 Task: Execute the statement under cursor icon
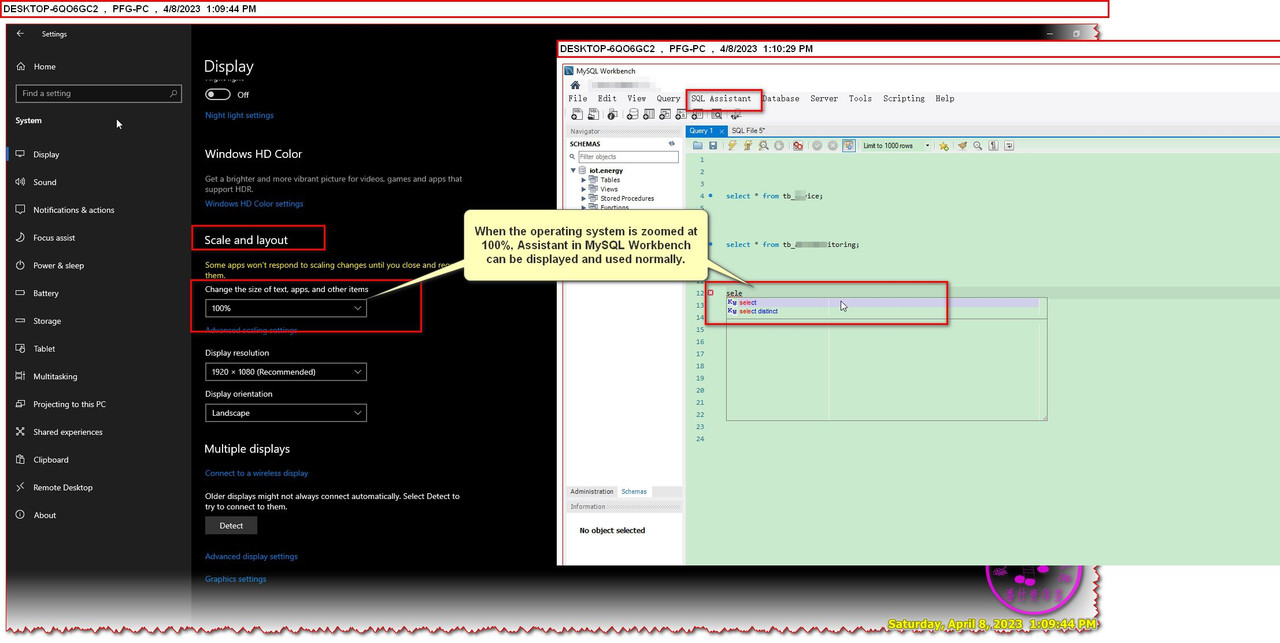point(748,146)
